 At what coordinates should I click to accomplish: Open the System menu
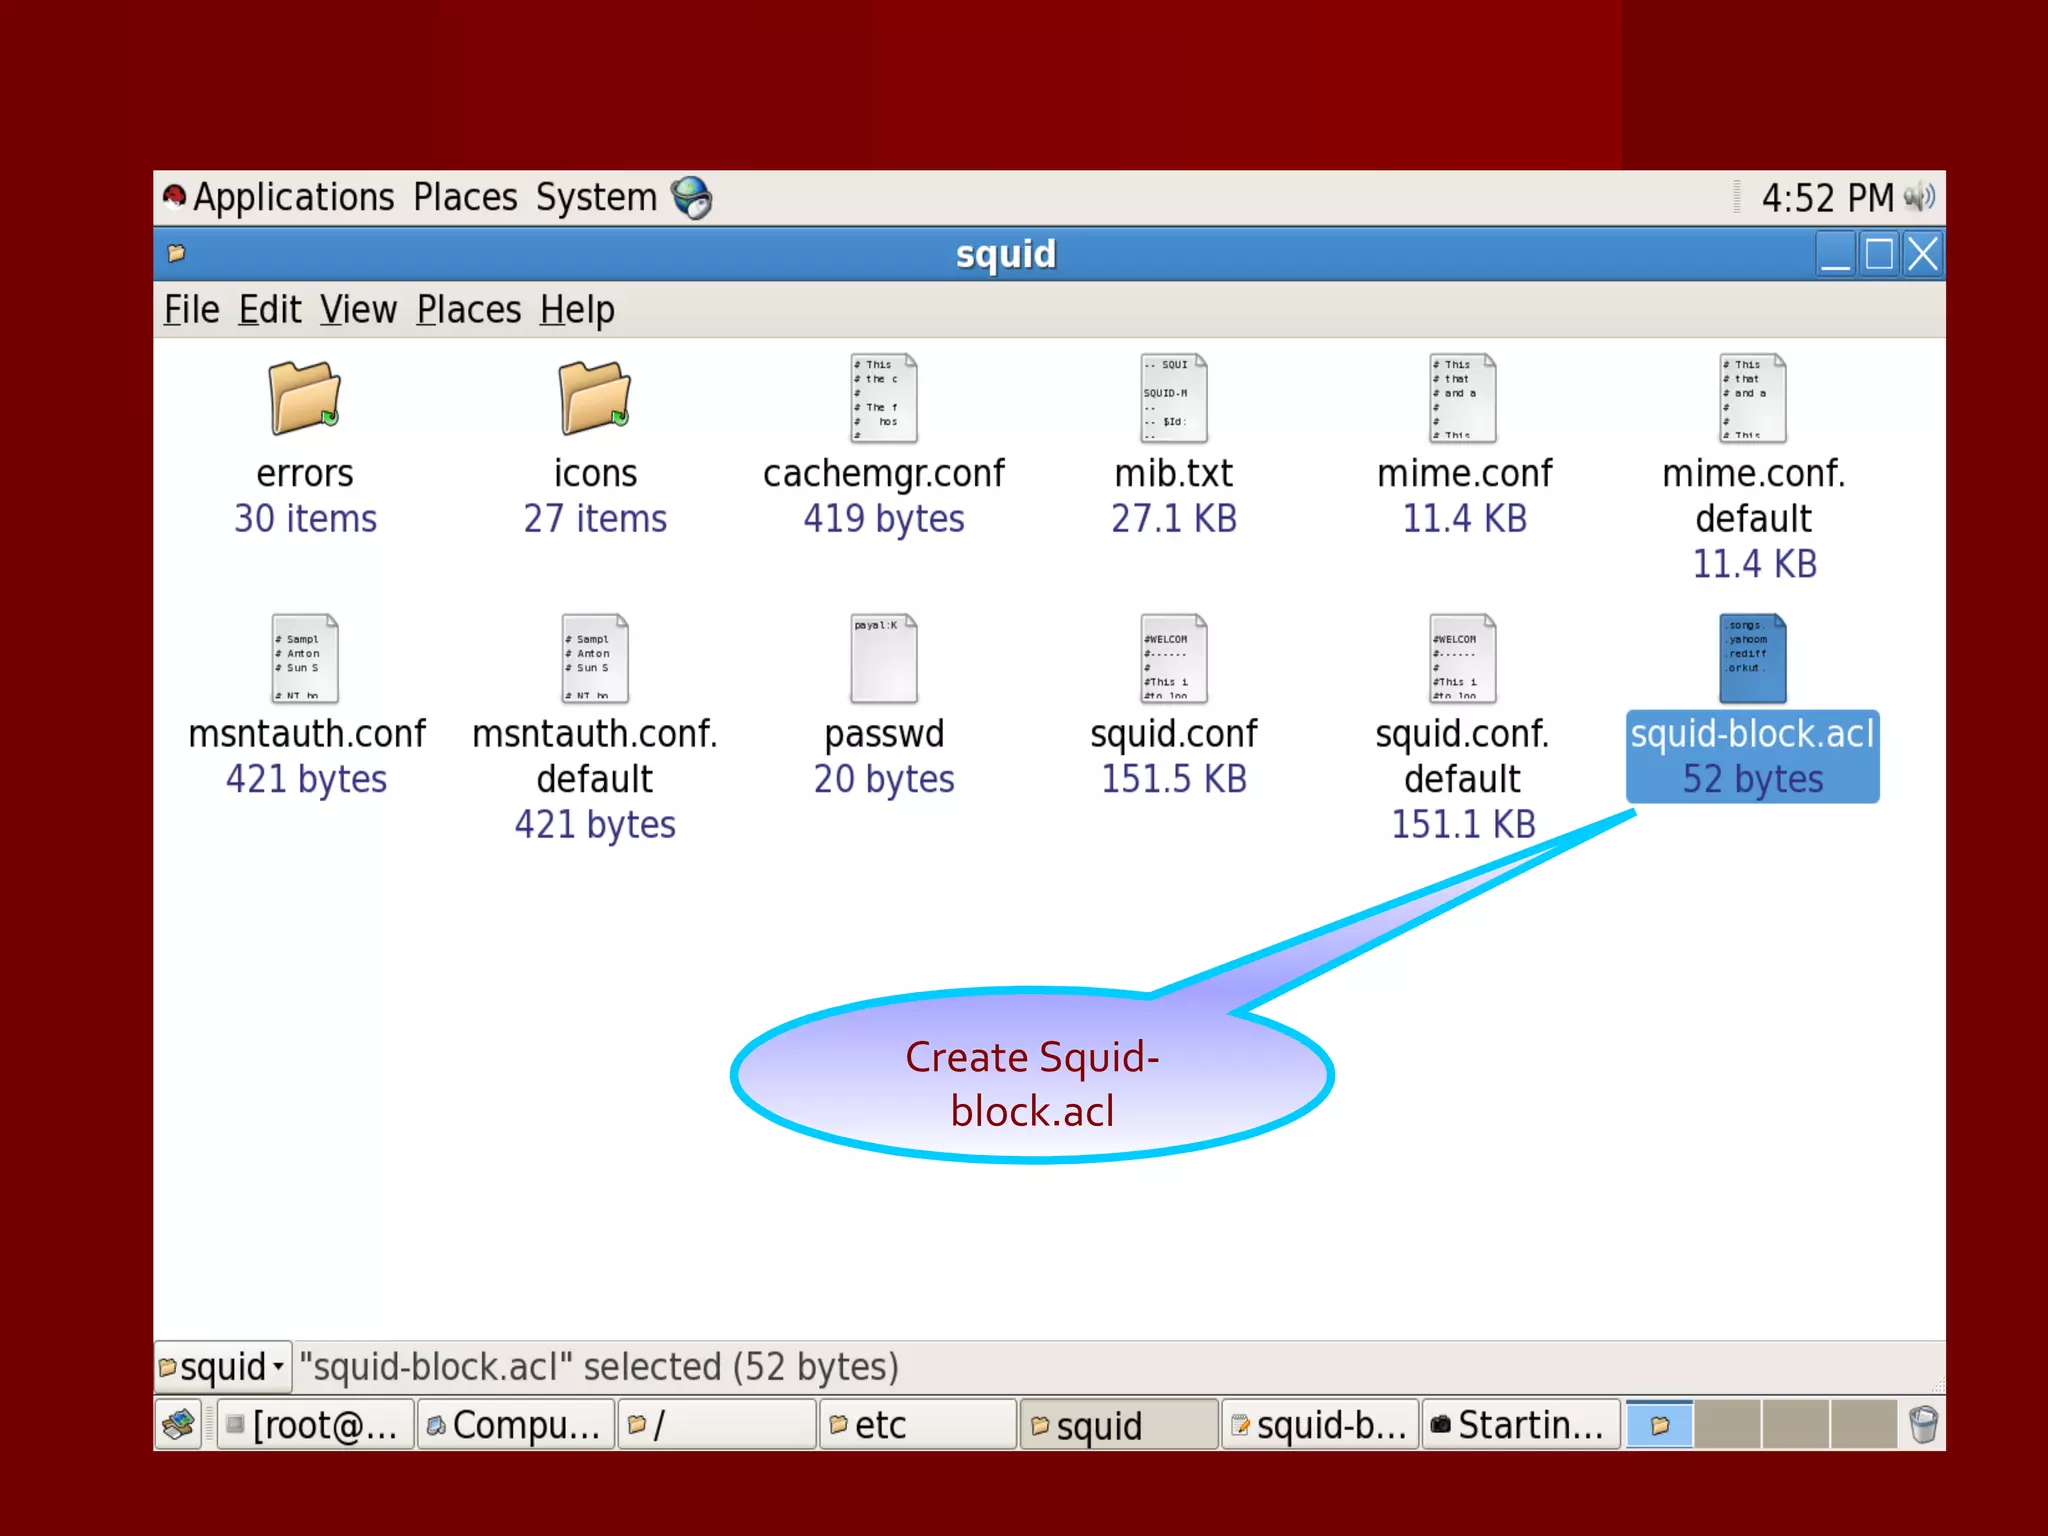pos(596,198)
